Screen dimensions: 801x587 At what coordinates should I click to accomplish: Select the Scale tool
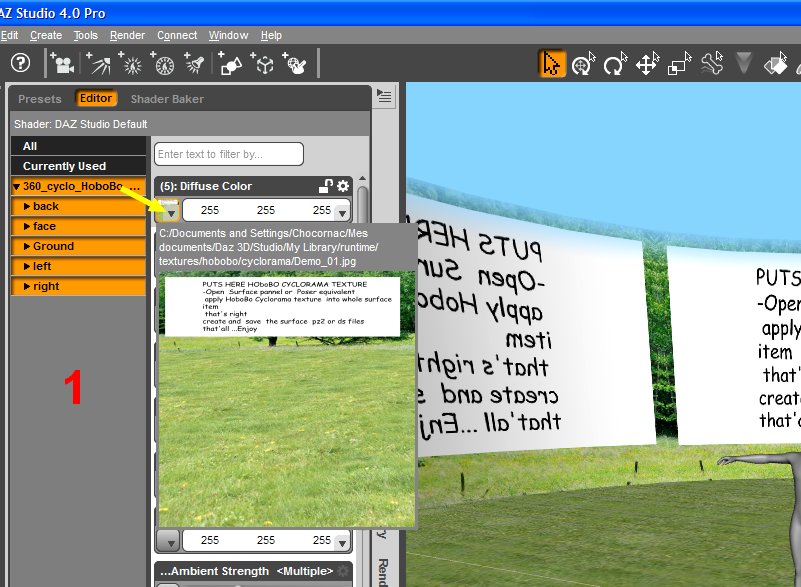coord(679,64)
